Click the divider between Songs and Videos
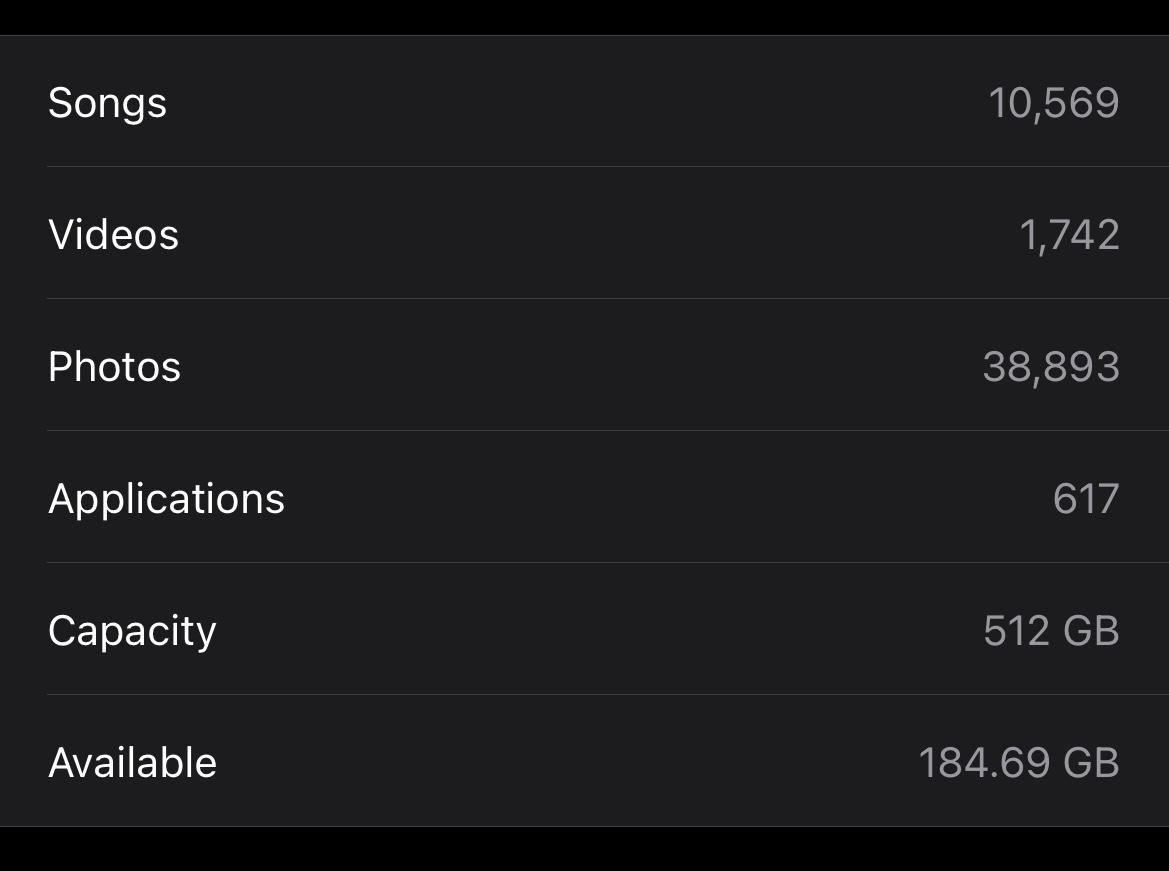The width and height of the screenshot is (1169, 871). pyautogui.click(x=608, y=166)
